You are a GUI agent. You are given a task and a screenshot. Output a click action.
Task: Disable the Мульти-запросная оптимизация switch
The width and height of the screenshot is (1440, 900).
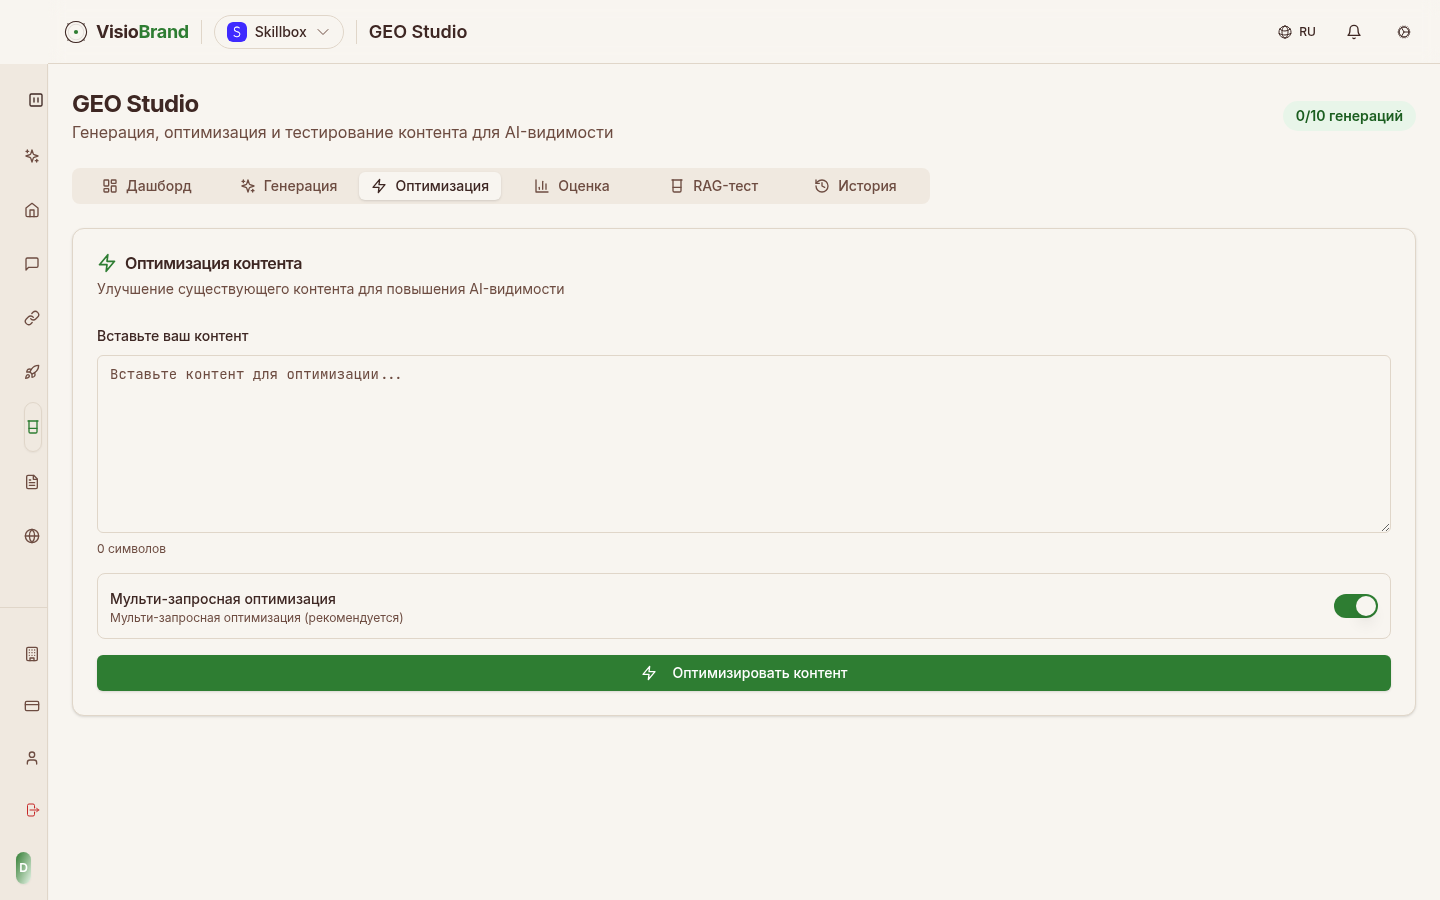point(1355,606)
